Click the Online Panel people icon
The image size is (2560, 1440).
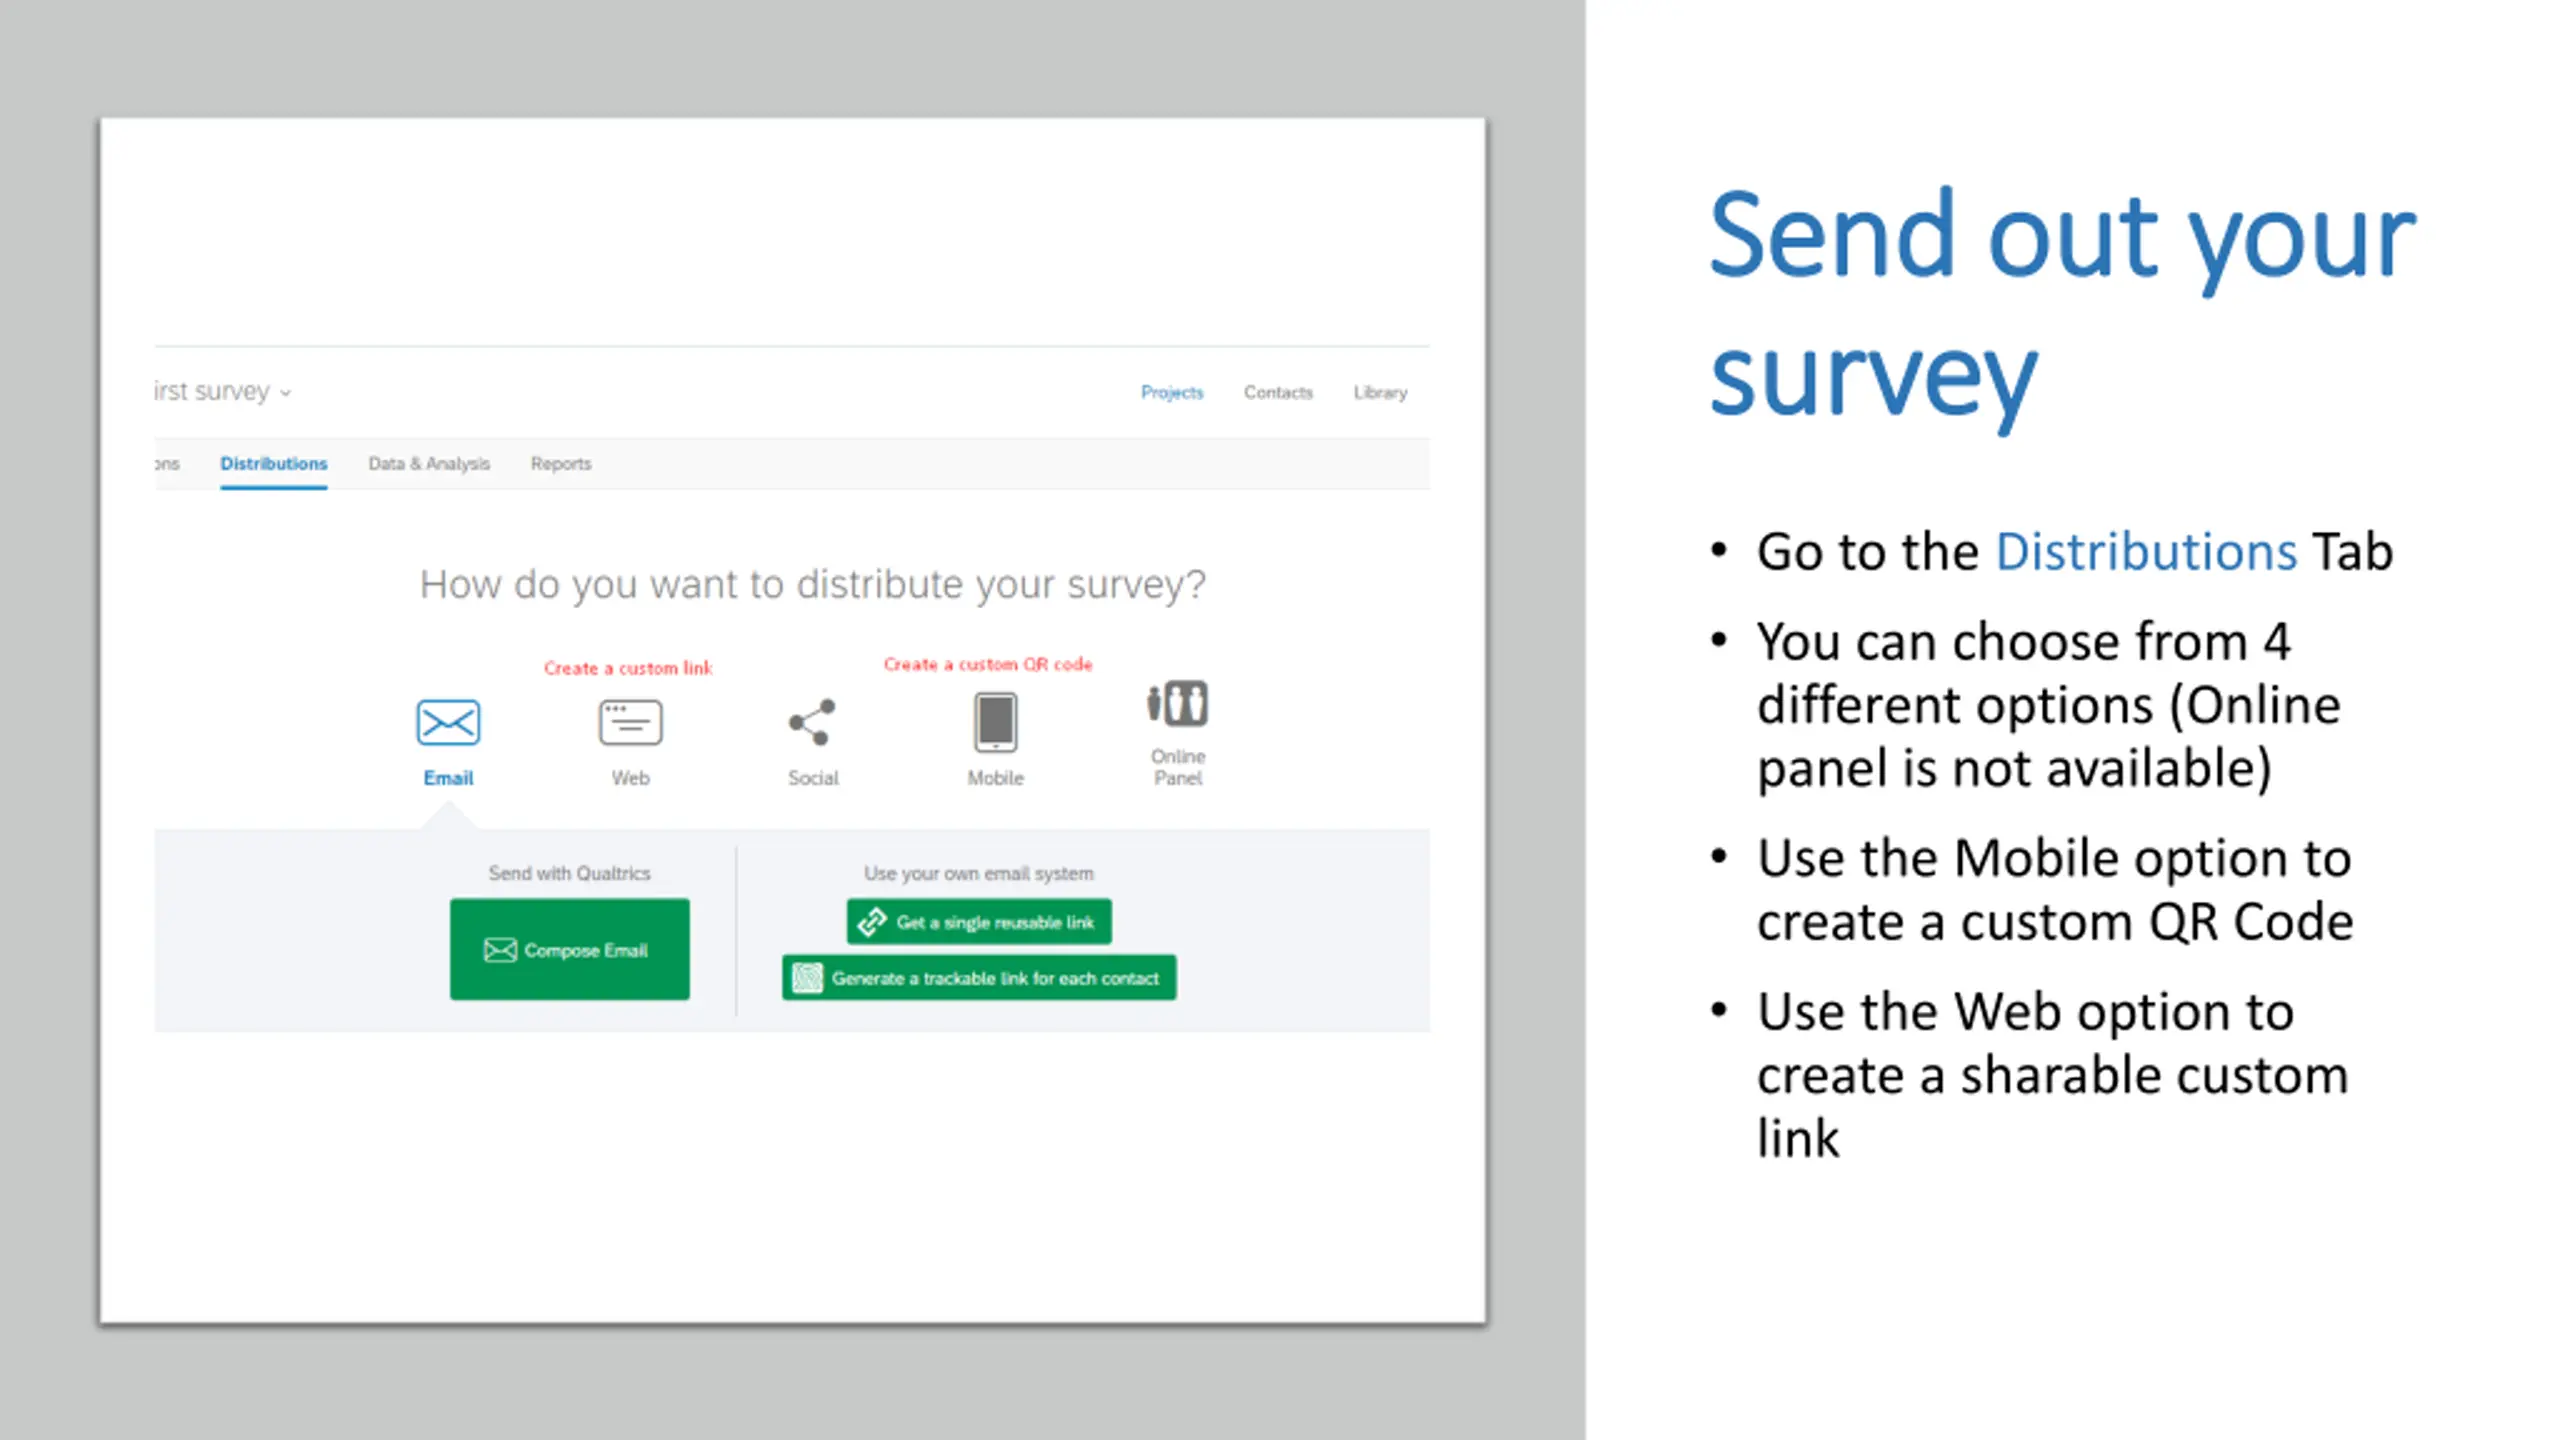coord(1177,703)
